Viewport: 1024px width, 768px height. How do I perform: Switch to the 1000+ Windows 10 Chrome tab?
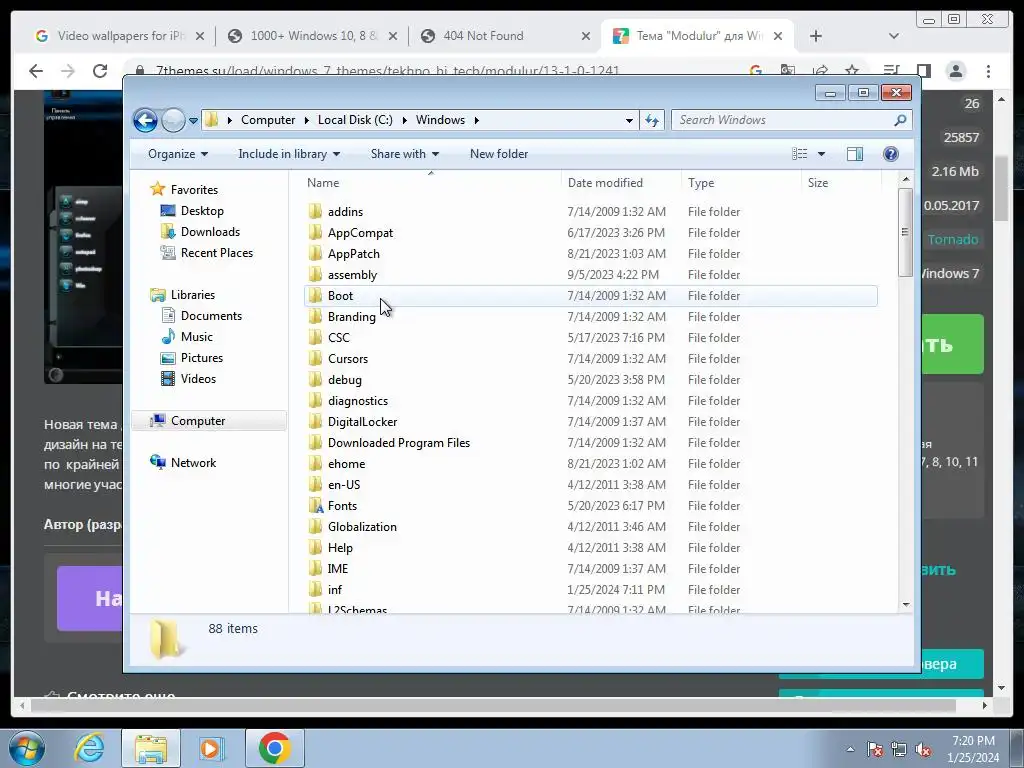[x=312, y=36]
